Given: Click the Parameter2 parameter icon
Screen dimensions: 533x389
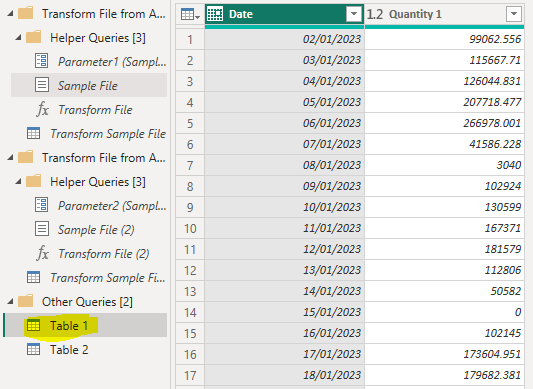Looking at the screenshot, I should (41, 205).
